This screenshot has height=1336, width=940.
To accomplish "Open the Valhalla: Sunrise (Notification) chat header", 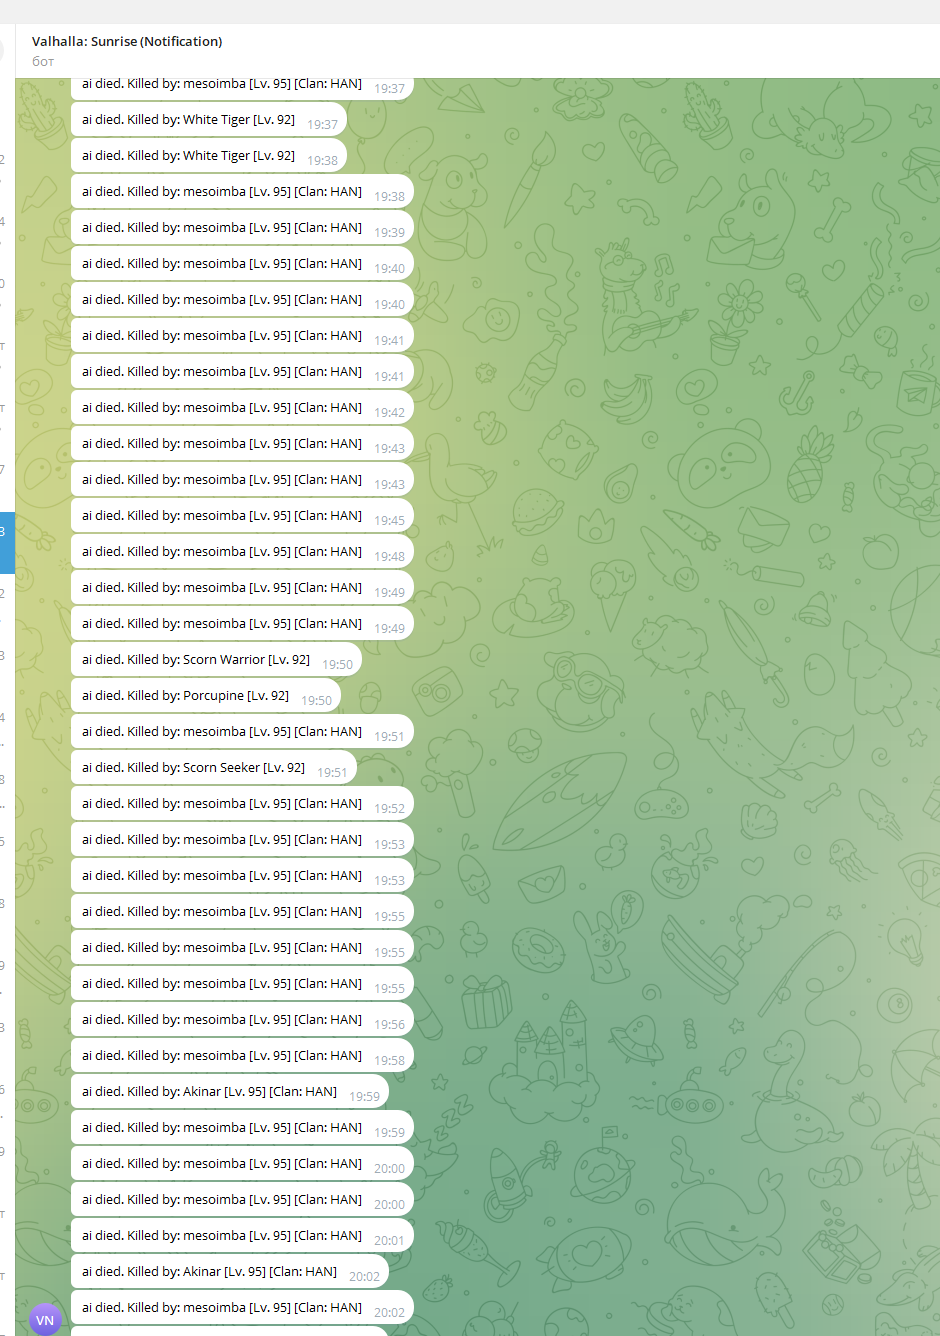I will [x=127, y=41].
